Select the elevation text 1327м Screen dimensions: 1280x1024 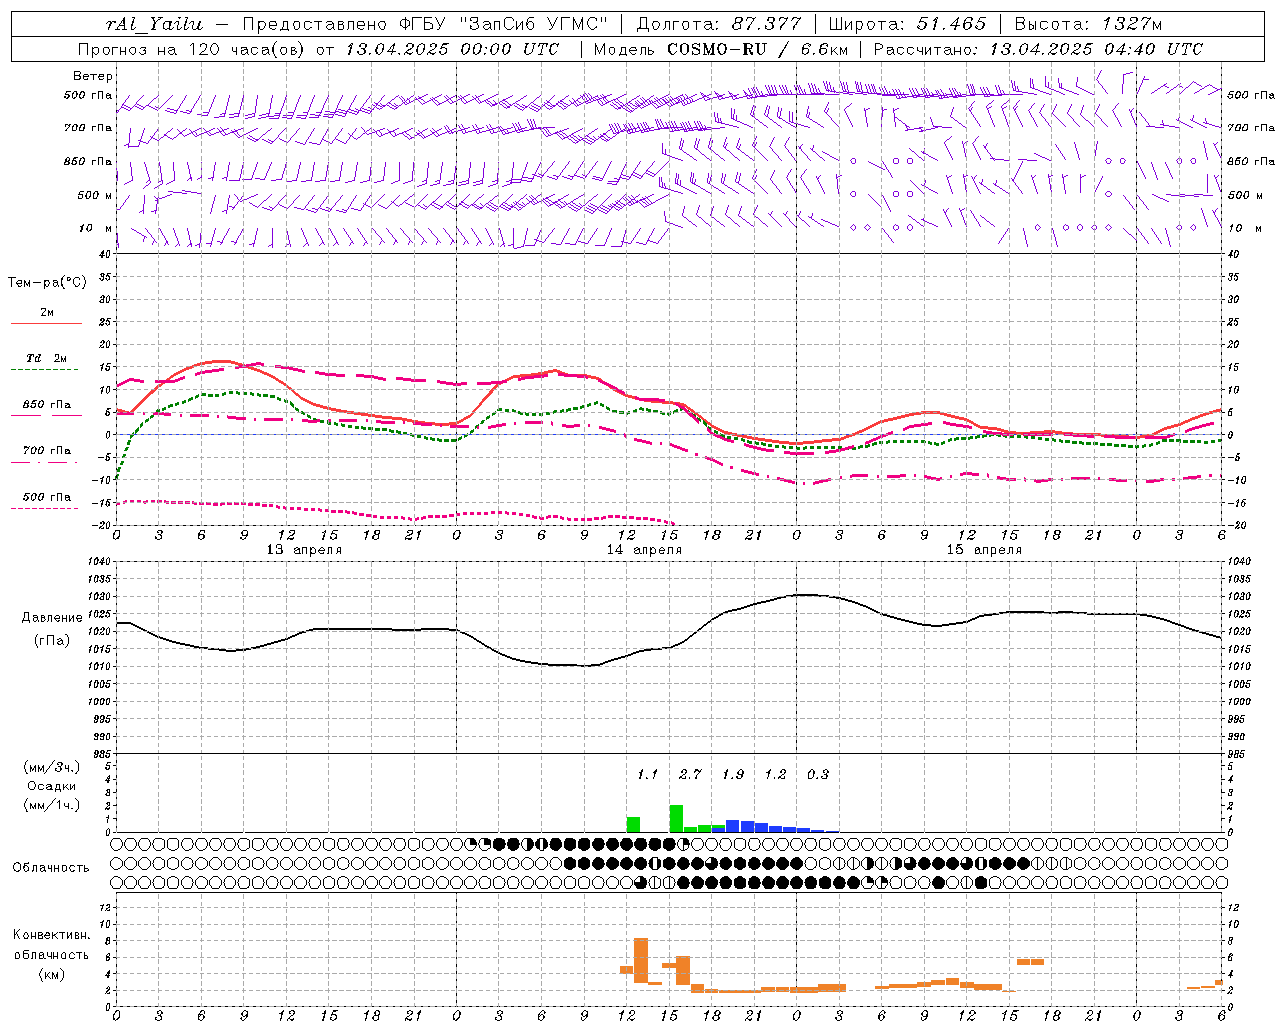point(1132,24)
